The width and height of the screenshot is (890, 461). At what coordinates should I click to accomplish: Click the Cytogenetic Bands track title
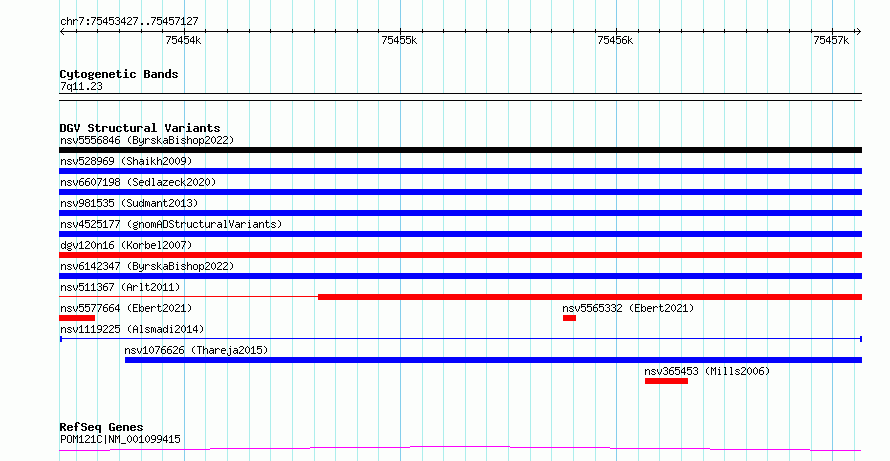[119, 74]
